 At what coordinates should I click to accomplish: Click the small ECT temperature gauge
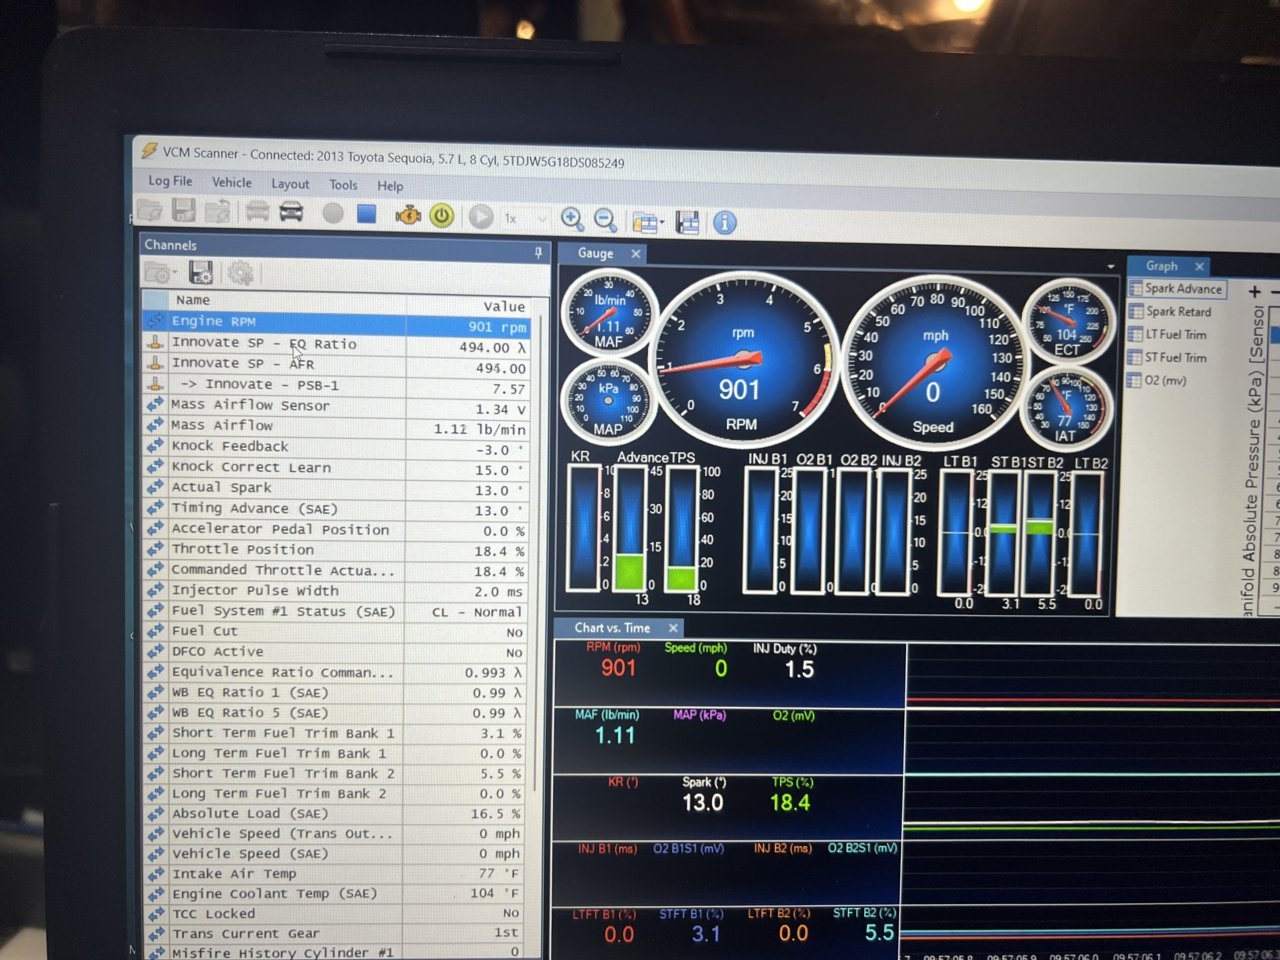click(1067, 322)
